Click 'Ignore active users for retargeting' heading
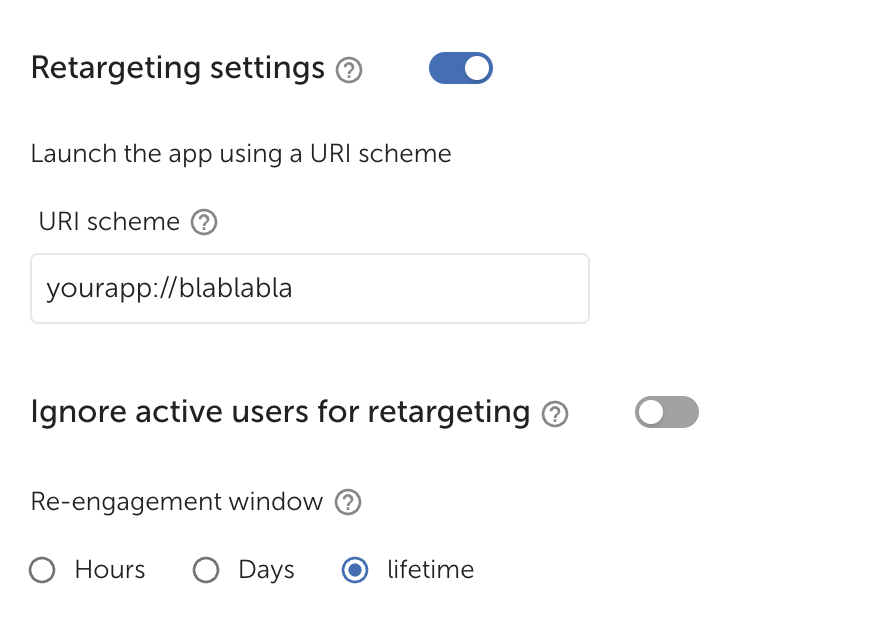The height and width of the screenshot is (628, 882). (x=280, y=412)
